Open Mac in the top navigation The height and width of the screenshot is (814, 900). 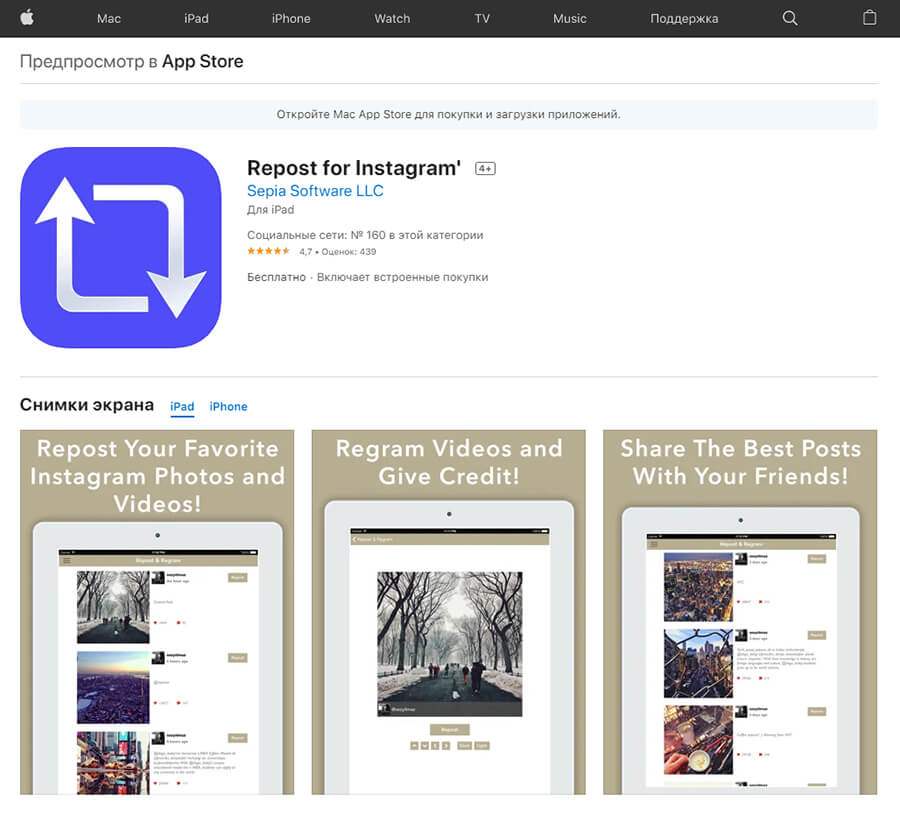click(x=108, y=18)
